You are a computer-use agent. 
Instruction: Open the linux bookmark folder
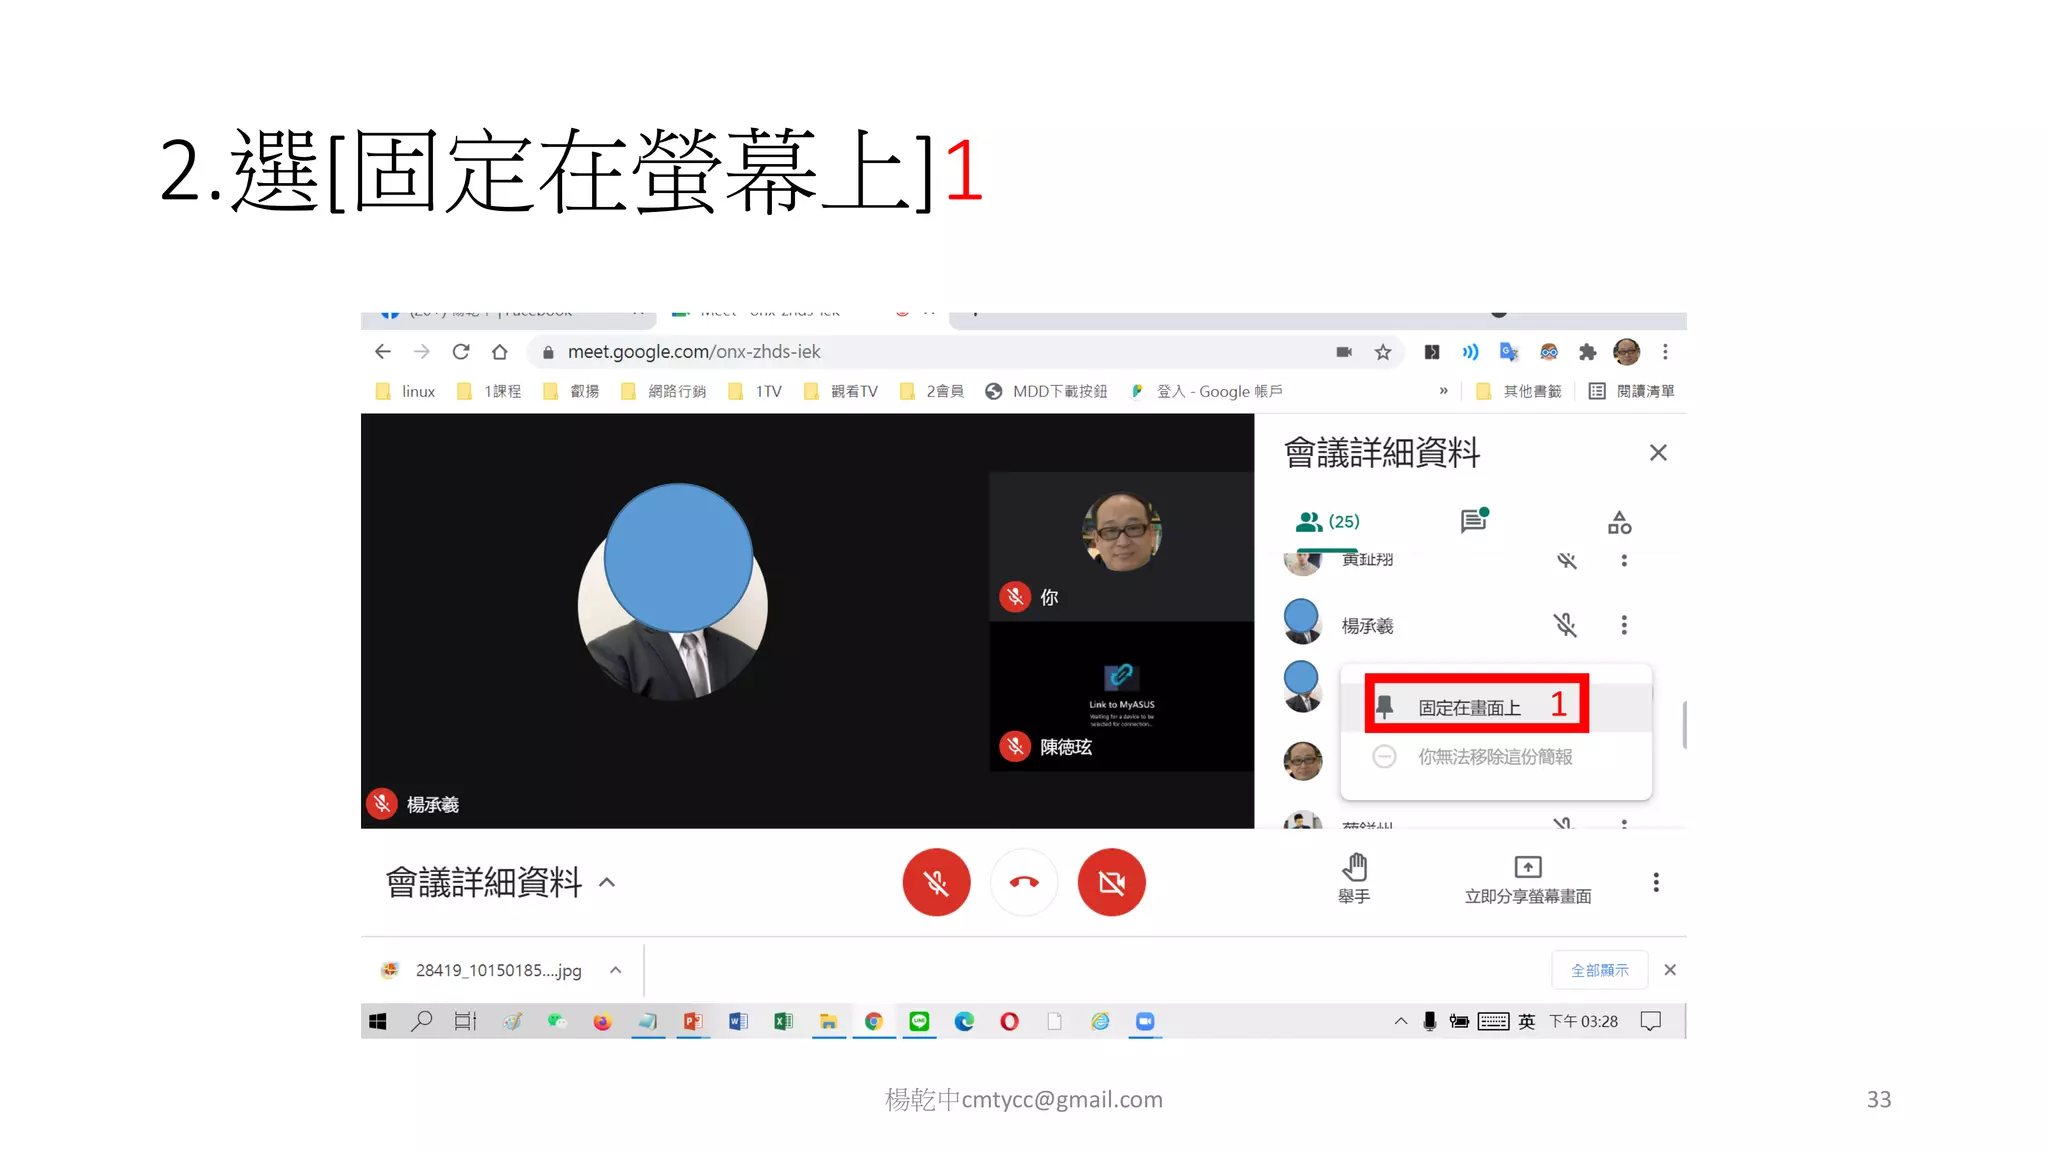coord(406,391)
